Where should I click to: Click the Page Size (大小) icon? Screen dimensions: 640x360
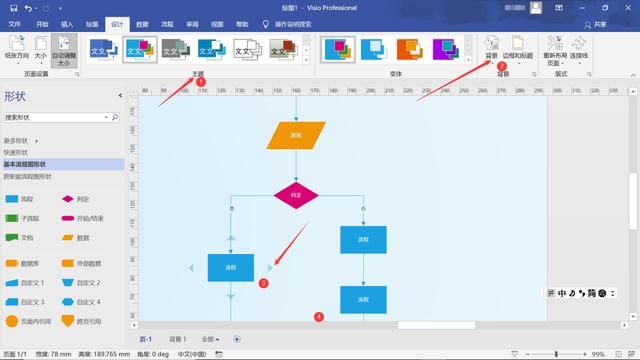click(40, 50)
